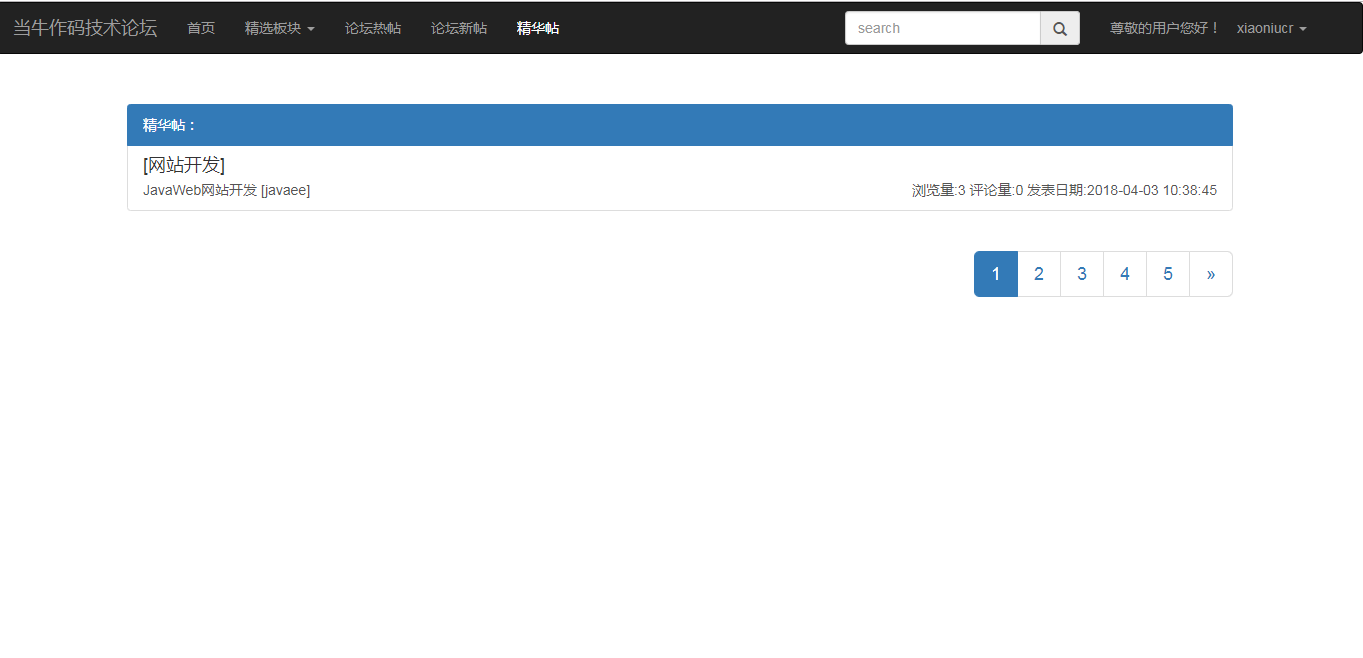Click the » next page arrow
This screenshot has width=1363, height=658.
[1211, 274]
